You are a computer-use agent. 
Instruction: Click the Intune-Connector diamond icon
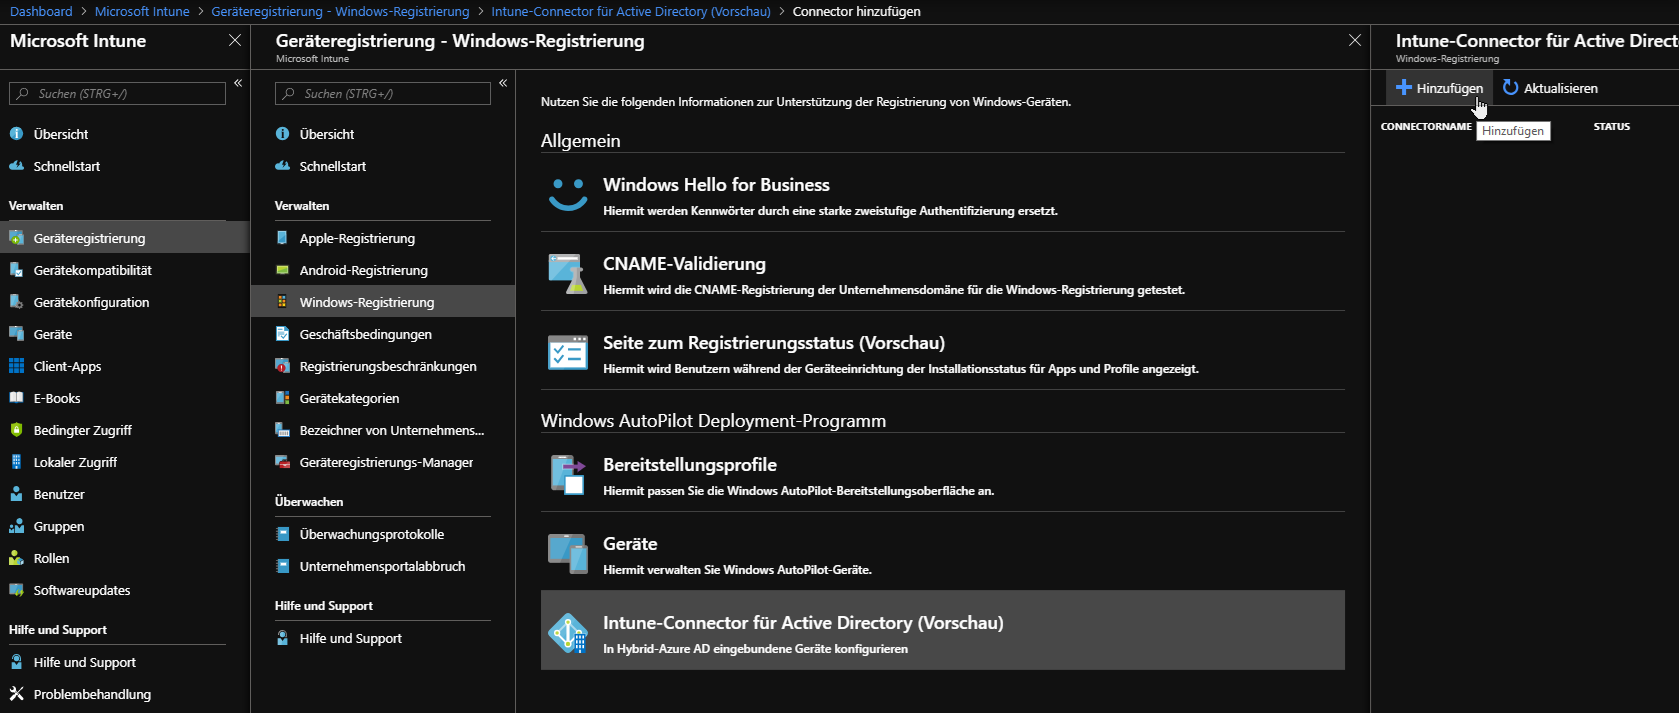568,632
